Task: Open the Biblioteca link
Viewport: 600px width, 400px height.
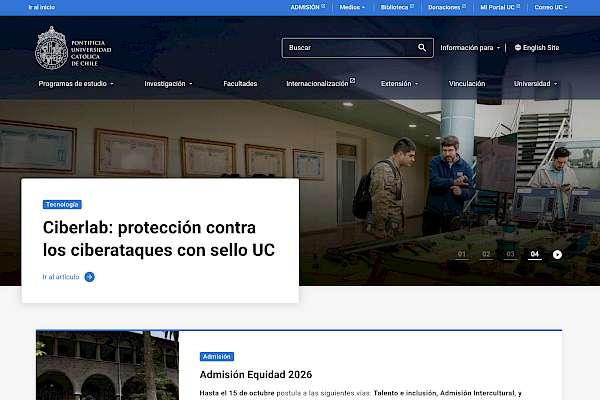Action: click(x=397, y=7)
